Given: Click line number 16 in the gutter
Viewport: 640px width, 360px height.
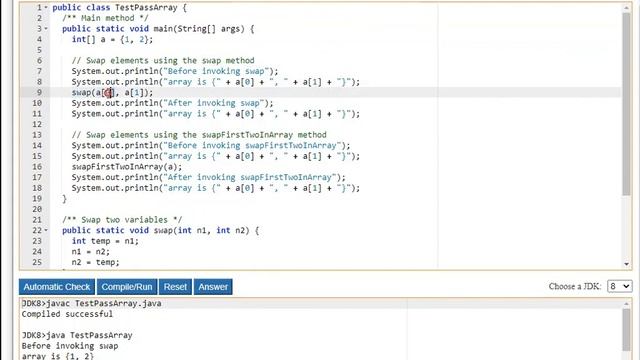Looking at the screenshot, I should [37, 167].
